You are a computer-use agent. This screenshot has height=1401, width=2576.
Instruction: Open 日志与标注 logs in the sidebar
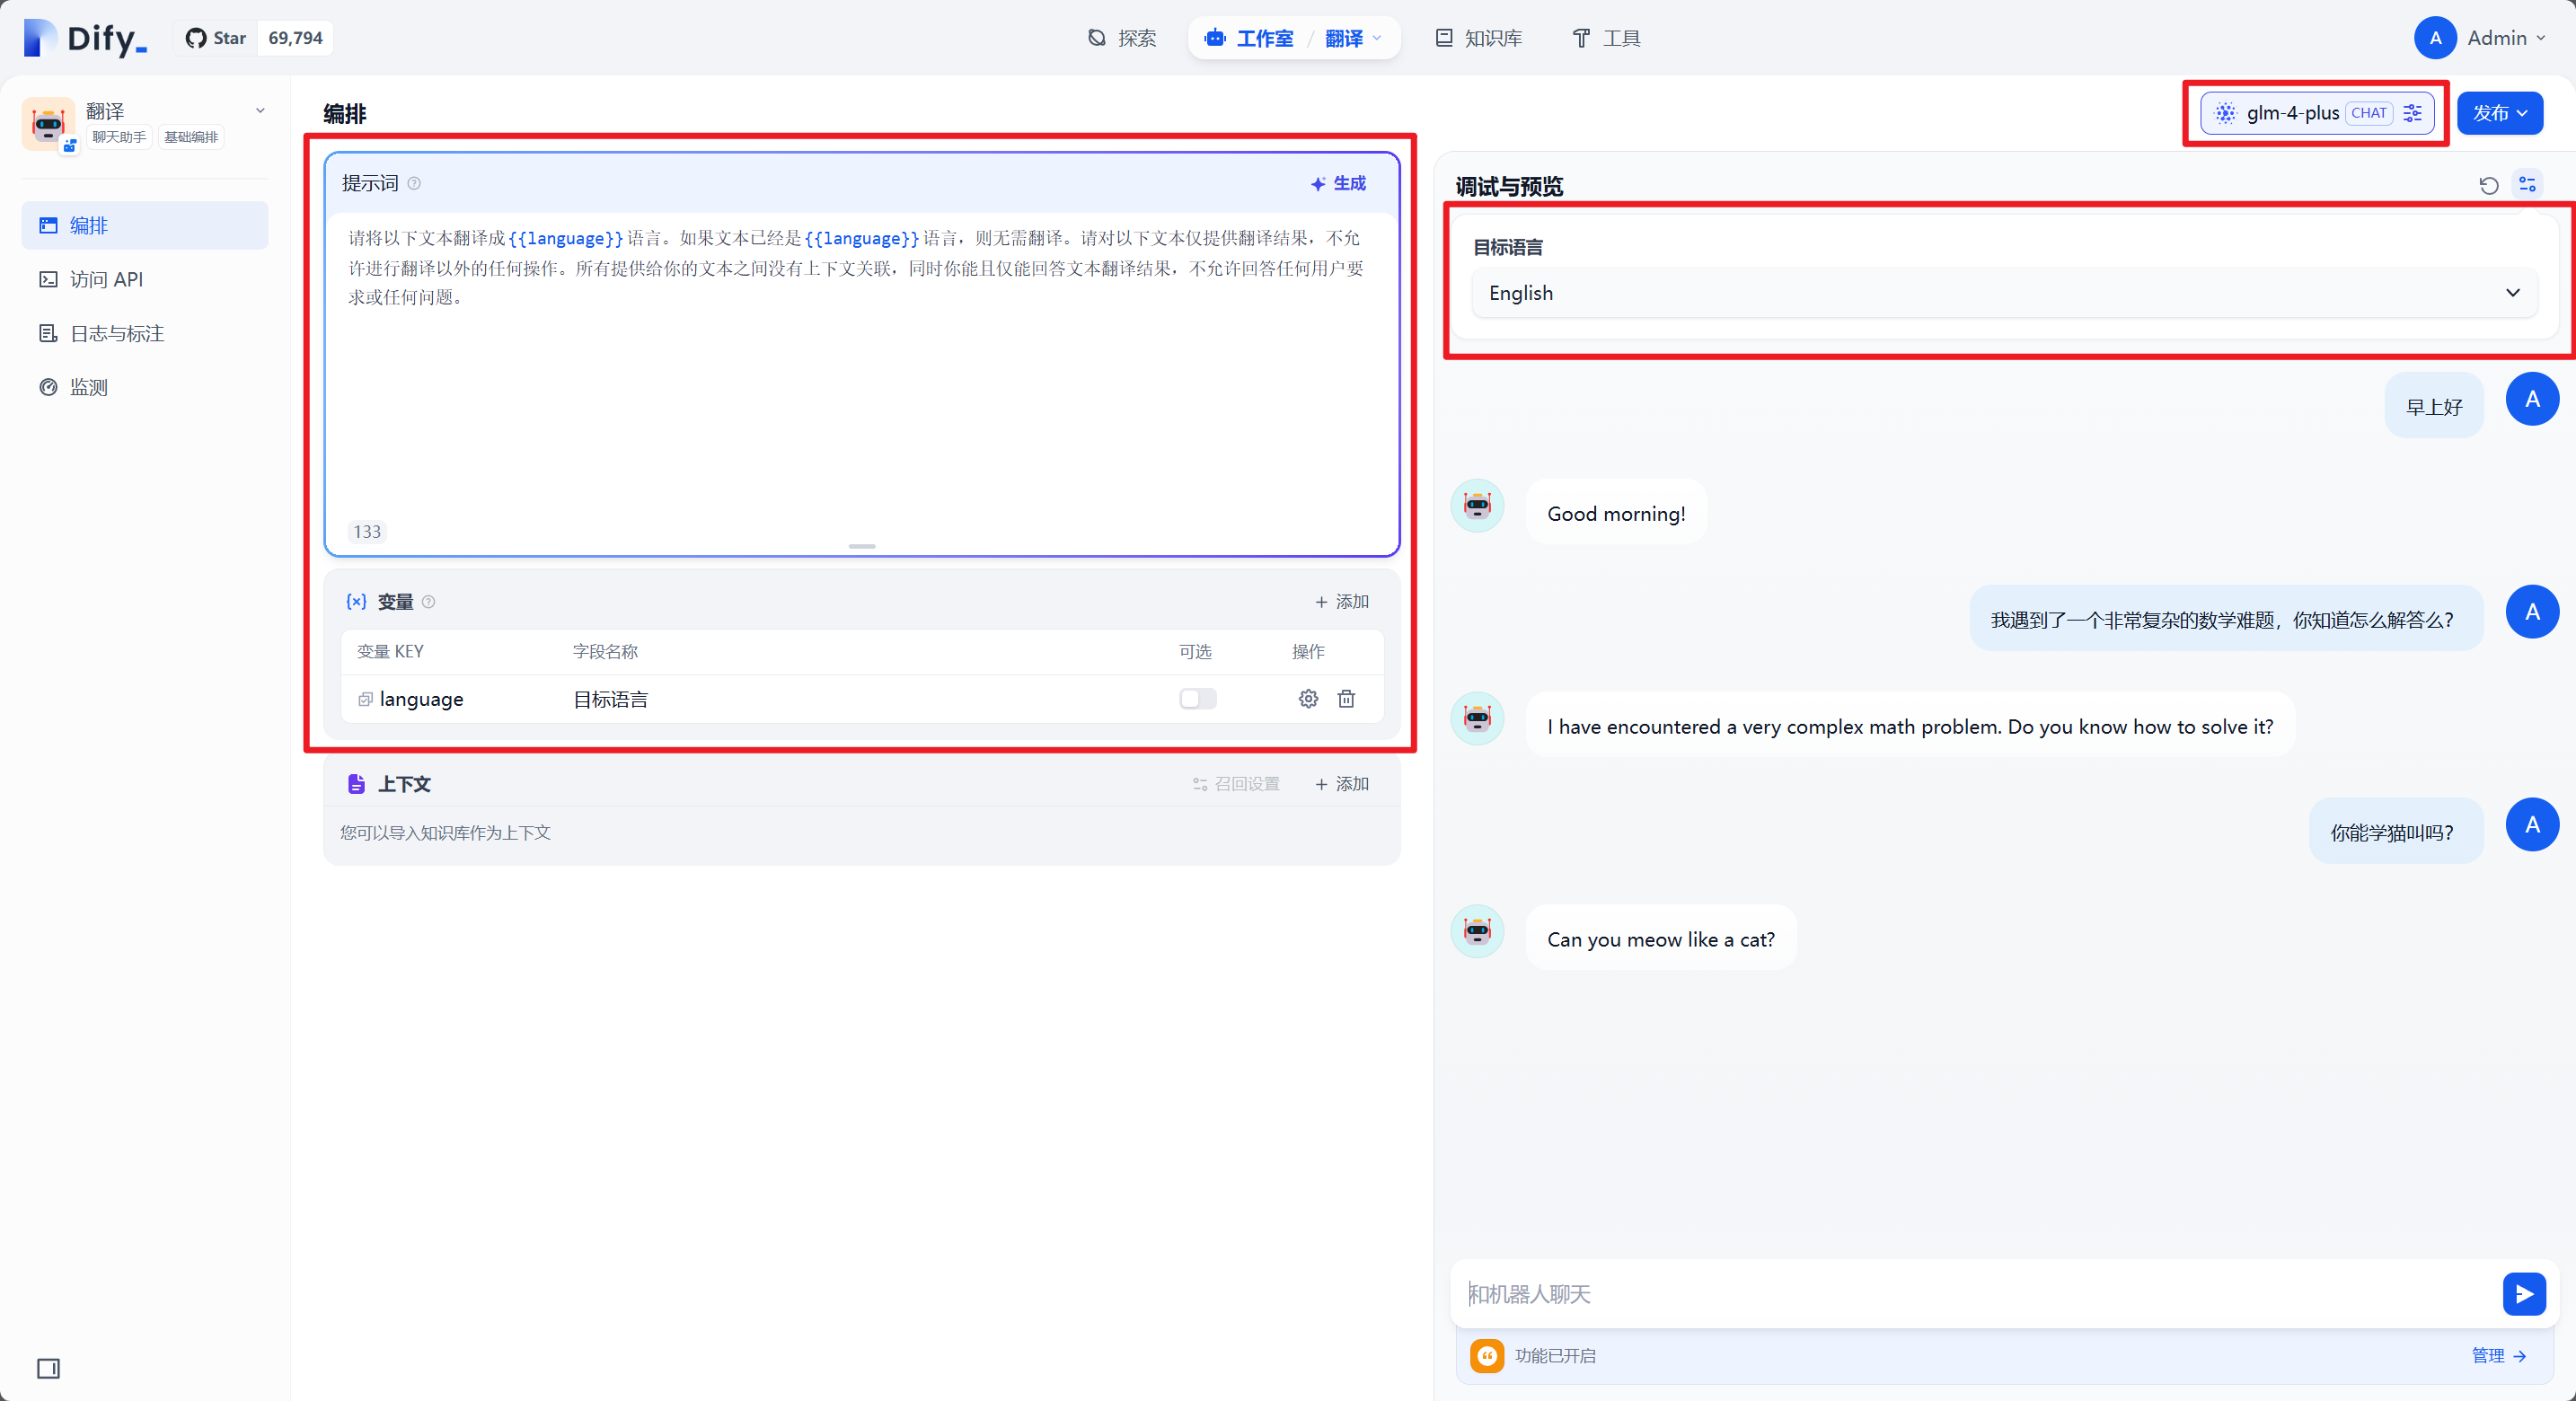(116, 333)
